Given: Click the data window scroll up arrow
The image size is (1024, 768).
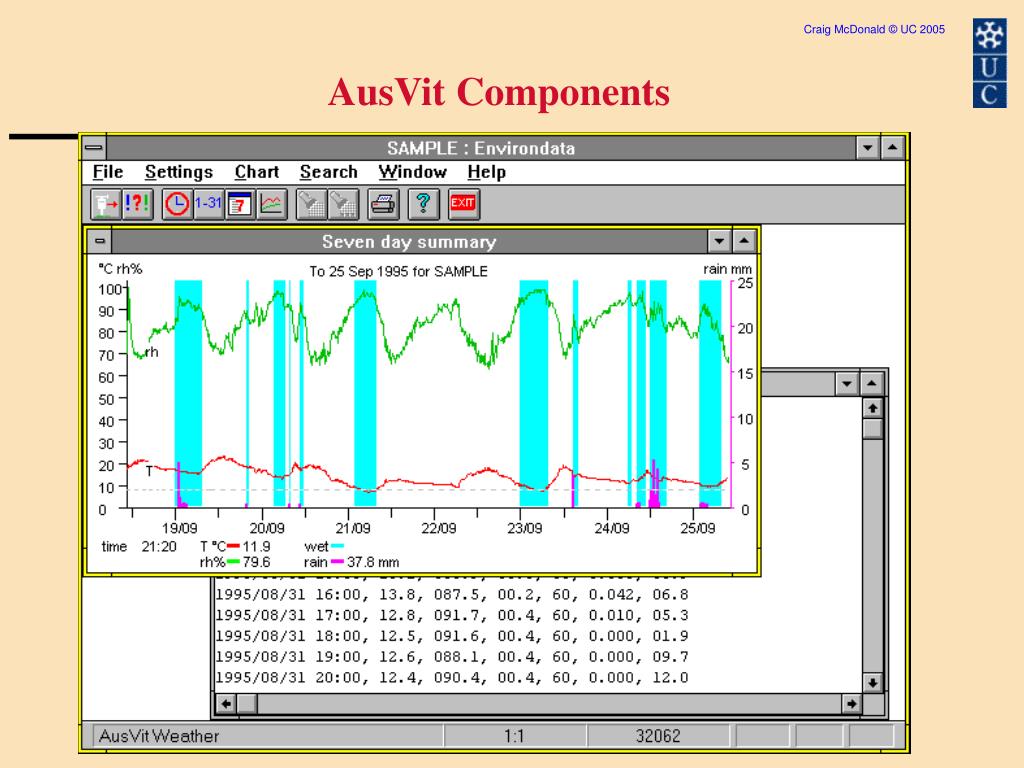Looking at the screenshot, I should [872, 409].
